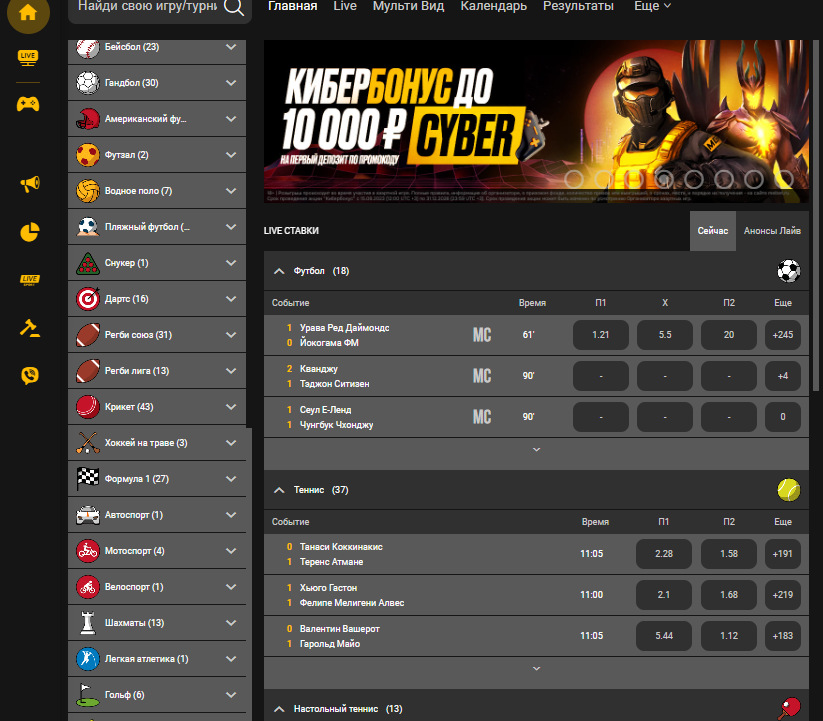Click the Athletics runner icon
Viewport: 823px width, 721px height.
(x=88, y=659)
